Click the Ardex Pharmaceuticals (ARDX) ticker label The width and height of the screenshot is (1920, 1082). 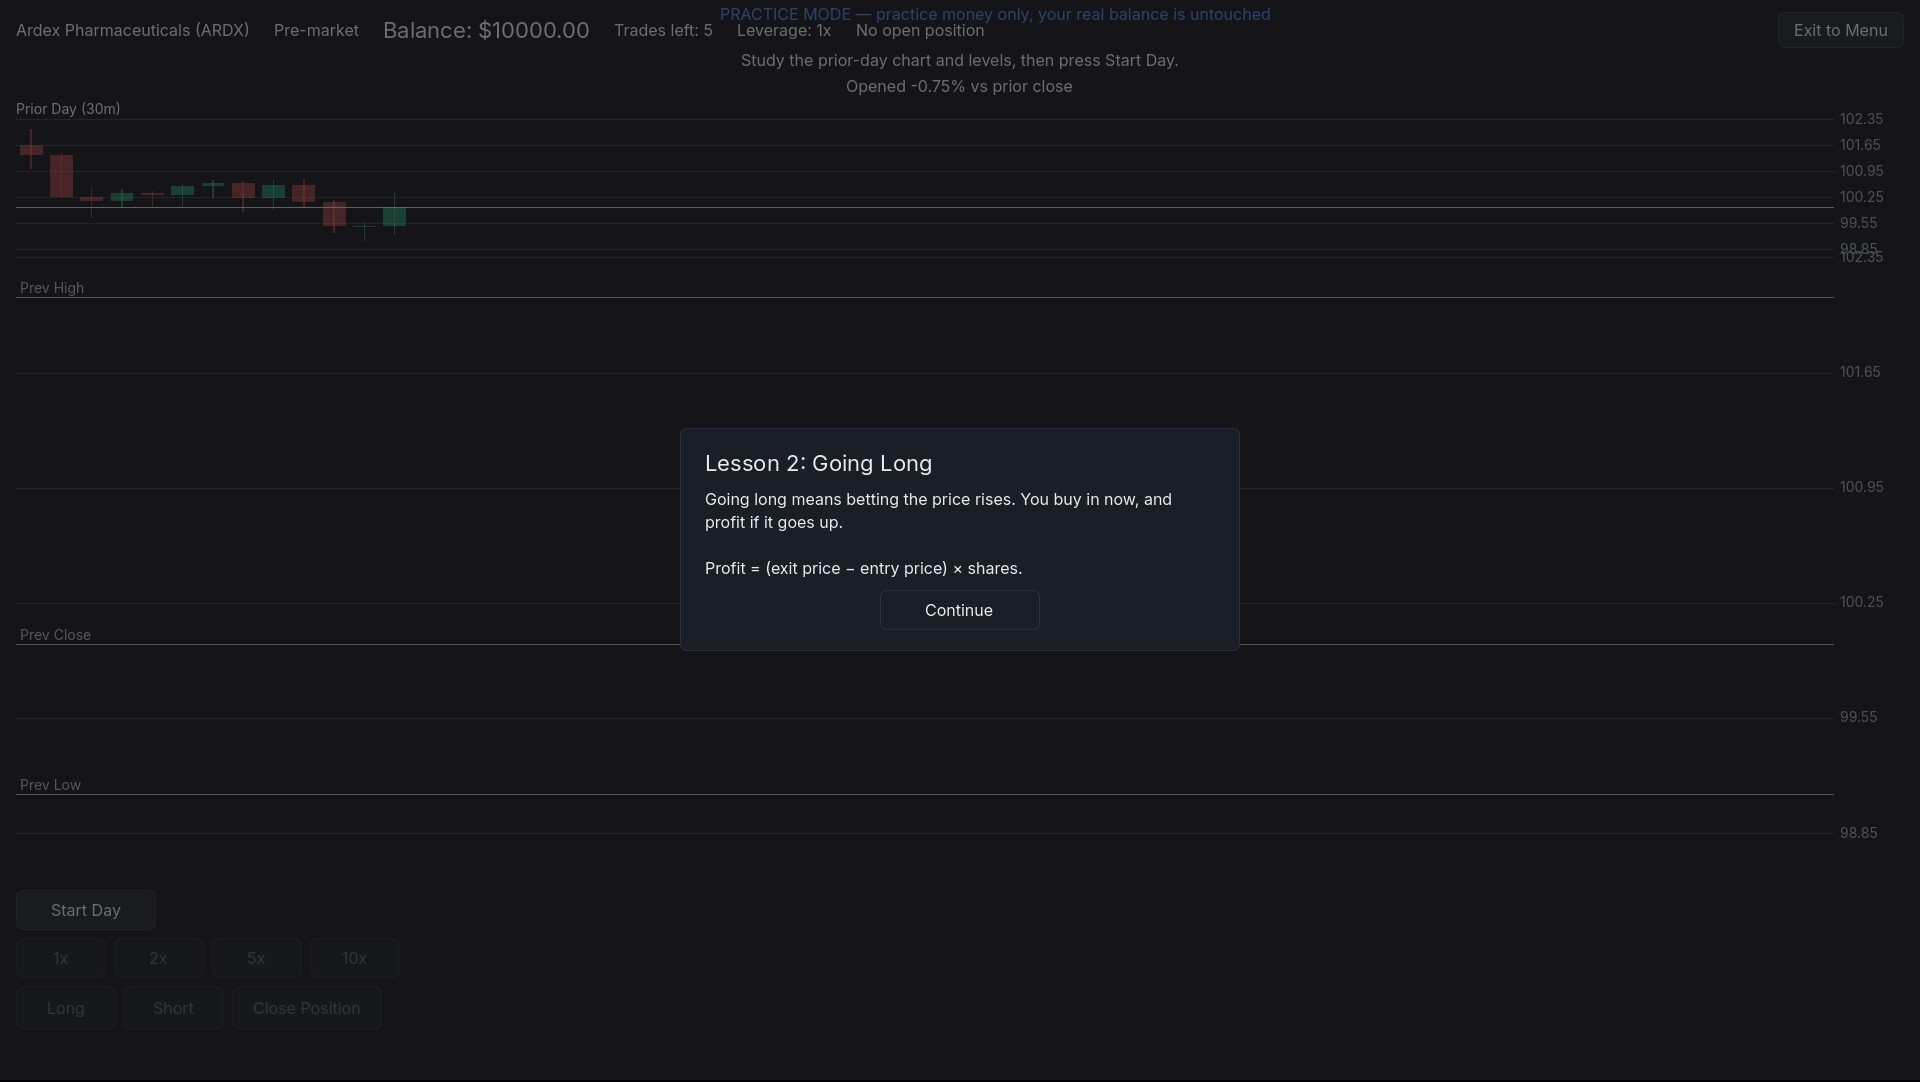click(132, 30)
